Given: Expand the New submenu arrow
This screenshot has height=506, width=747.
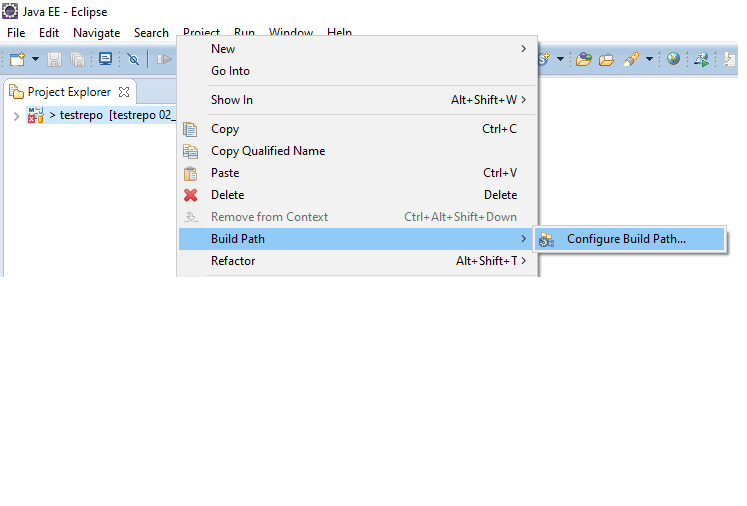Looking at the screenshot, I should 524,49.
